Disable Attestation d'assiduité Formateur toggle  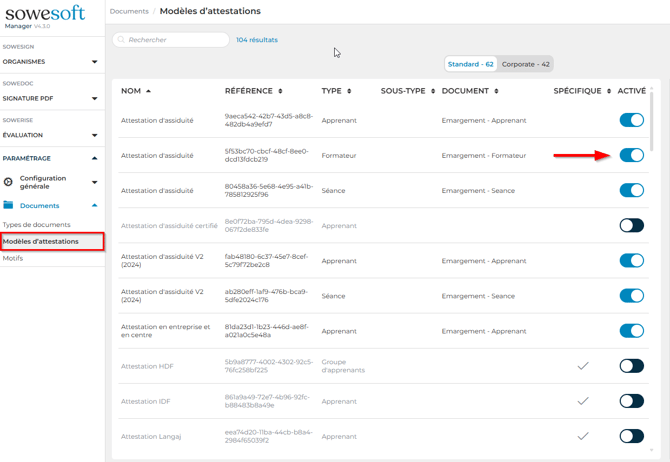632,155
